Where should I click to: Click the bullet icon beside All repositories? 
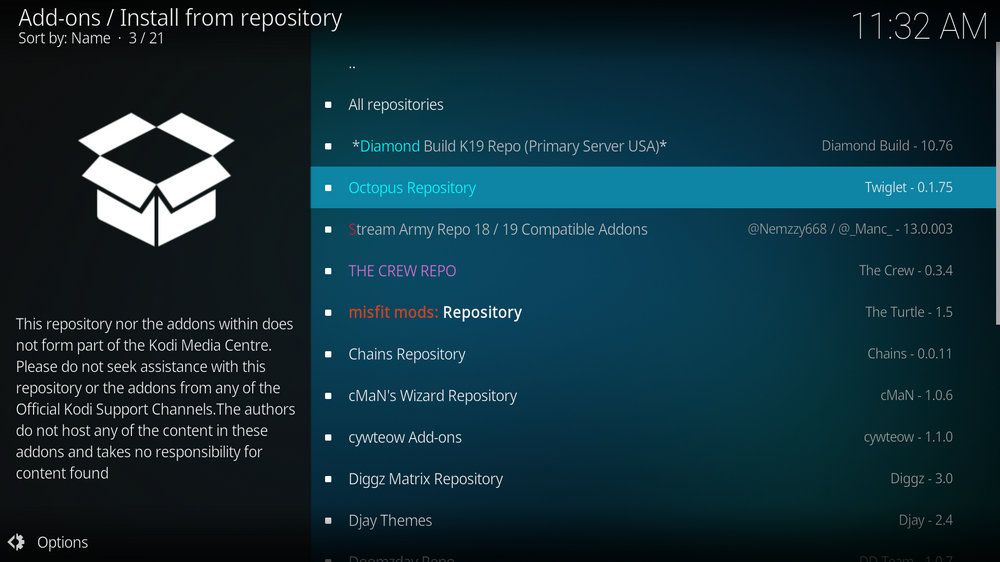[328, 105]
